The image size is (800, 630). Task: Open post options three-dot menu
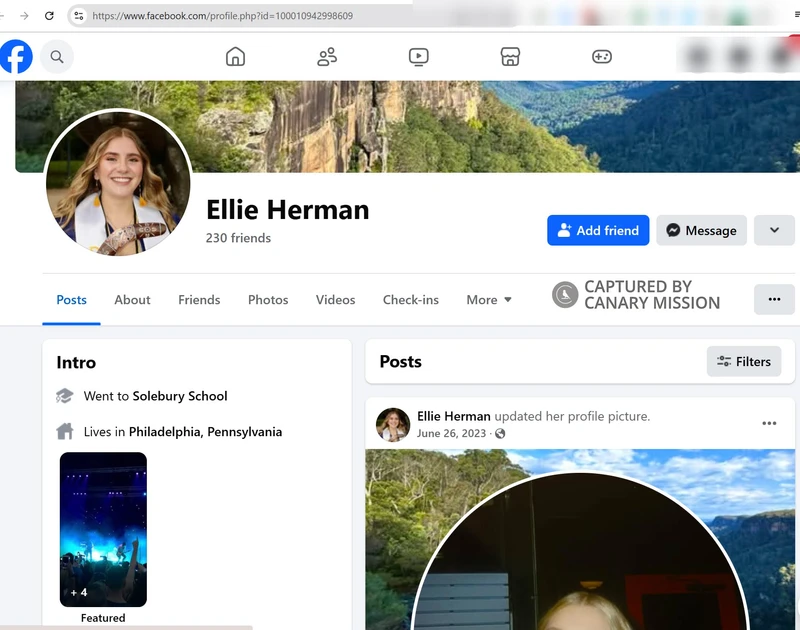coord(769,424)
